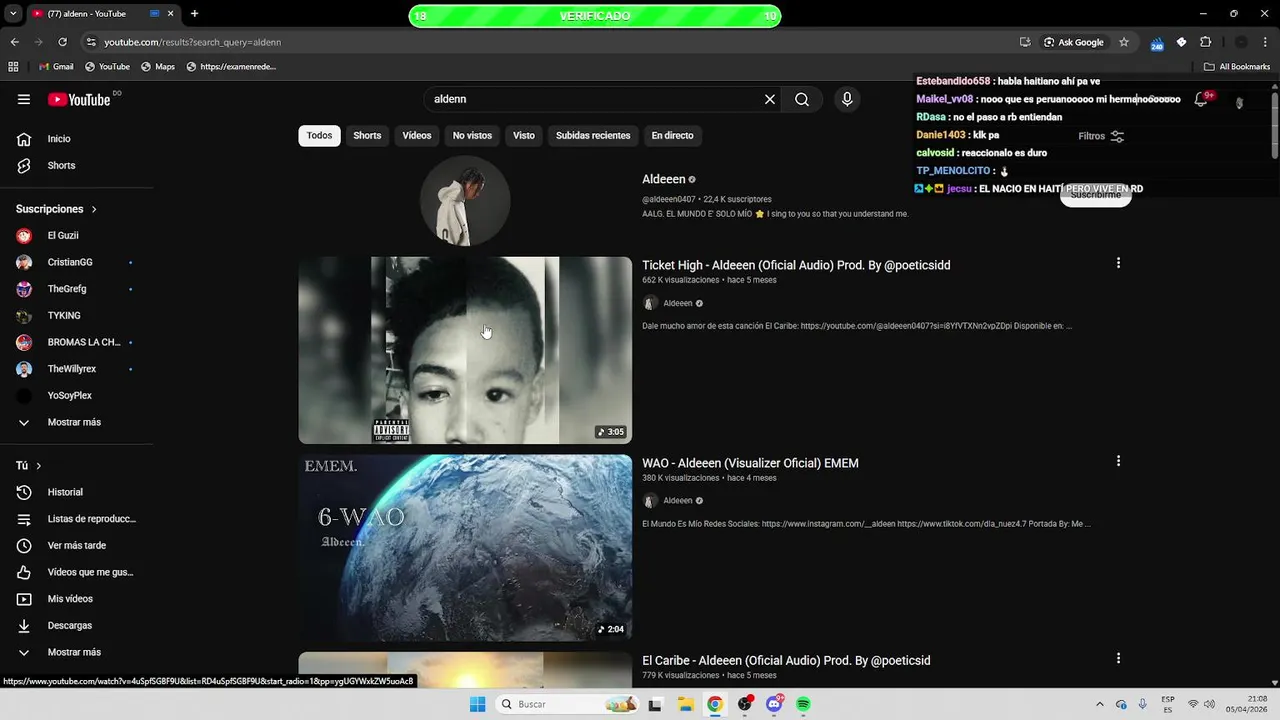Click the taskbar Buscar search box

point(567,704)
